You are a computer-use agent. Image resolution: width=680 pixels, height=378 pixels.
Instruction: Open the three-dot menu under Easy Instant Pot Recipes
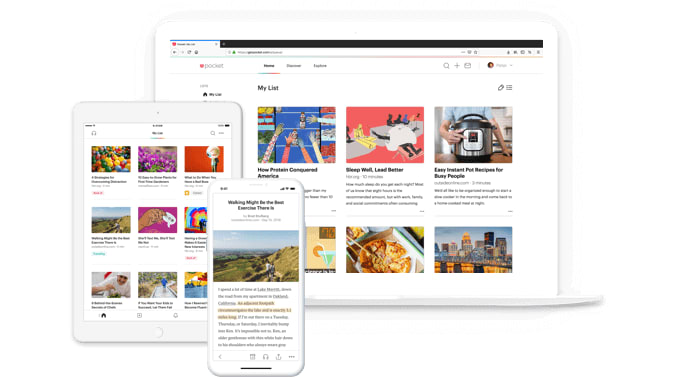(510, 211)
